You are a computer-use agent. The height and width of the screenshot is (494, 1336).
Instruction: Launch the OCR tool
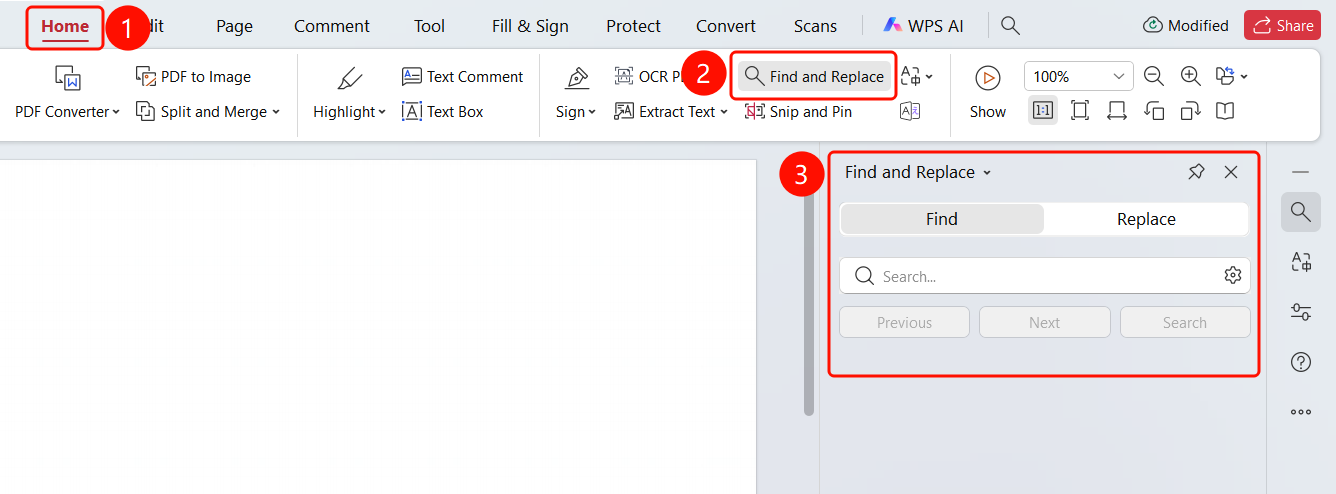648,76
